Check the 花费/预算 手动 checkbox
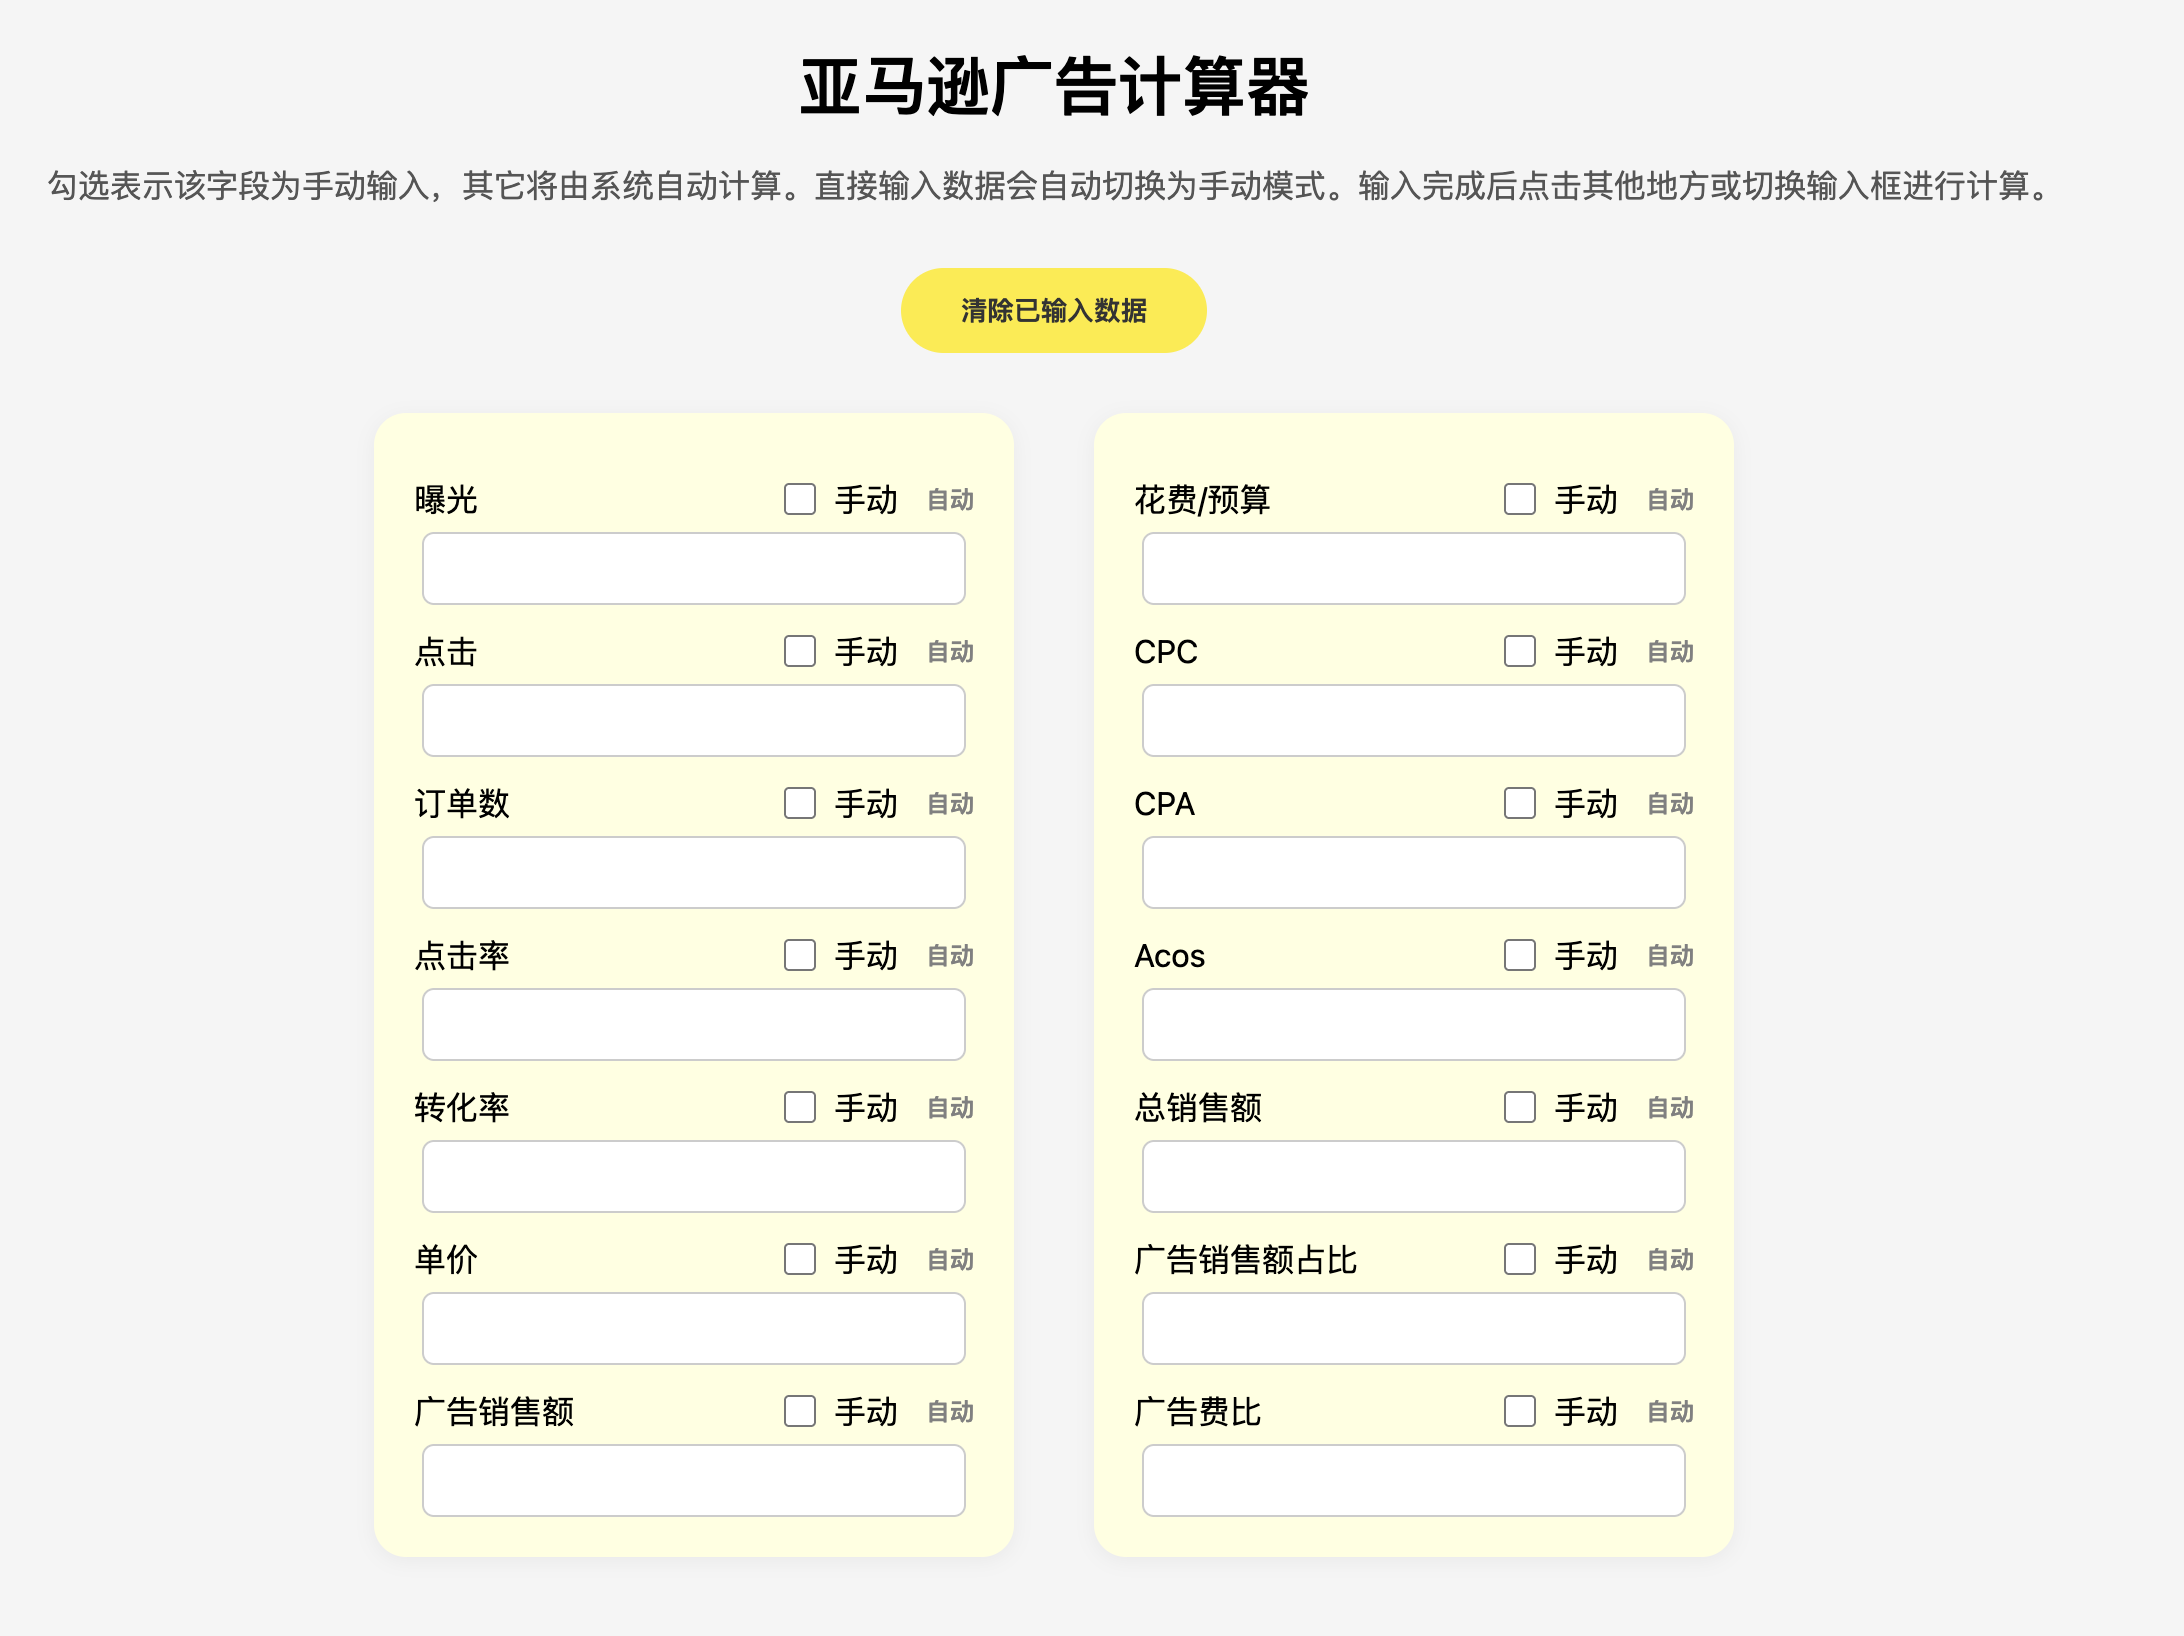2184x1636 pixels. click(x=1520, y=499)
